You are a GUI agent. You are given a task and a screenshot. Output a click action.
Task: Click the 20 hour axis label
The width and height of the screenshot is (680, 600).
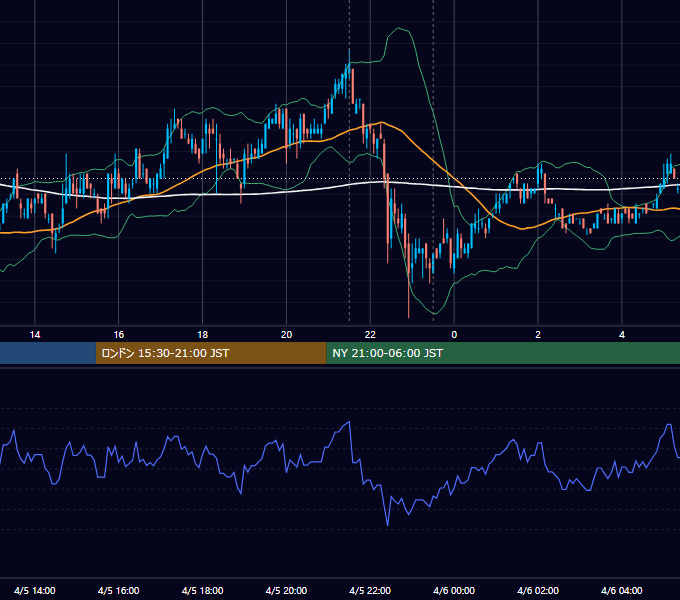coord(286,335)
